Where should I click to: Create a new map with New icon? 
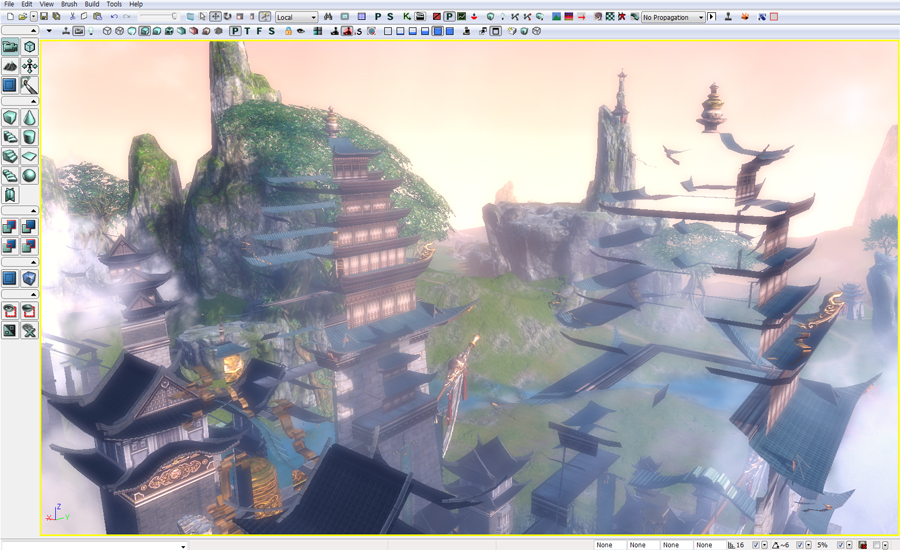[x=10, y=17]
